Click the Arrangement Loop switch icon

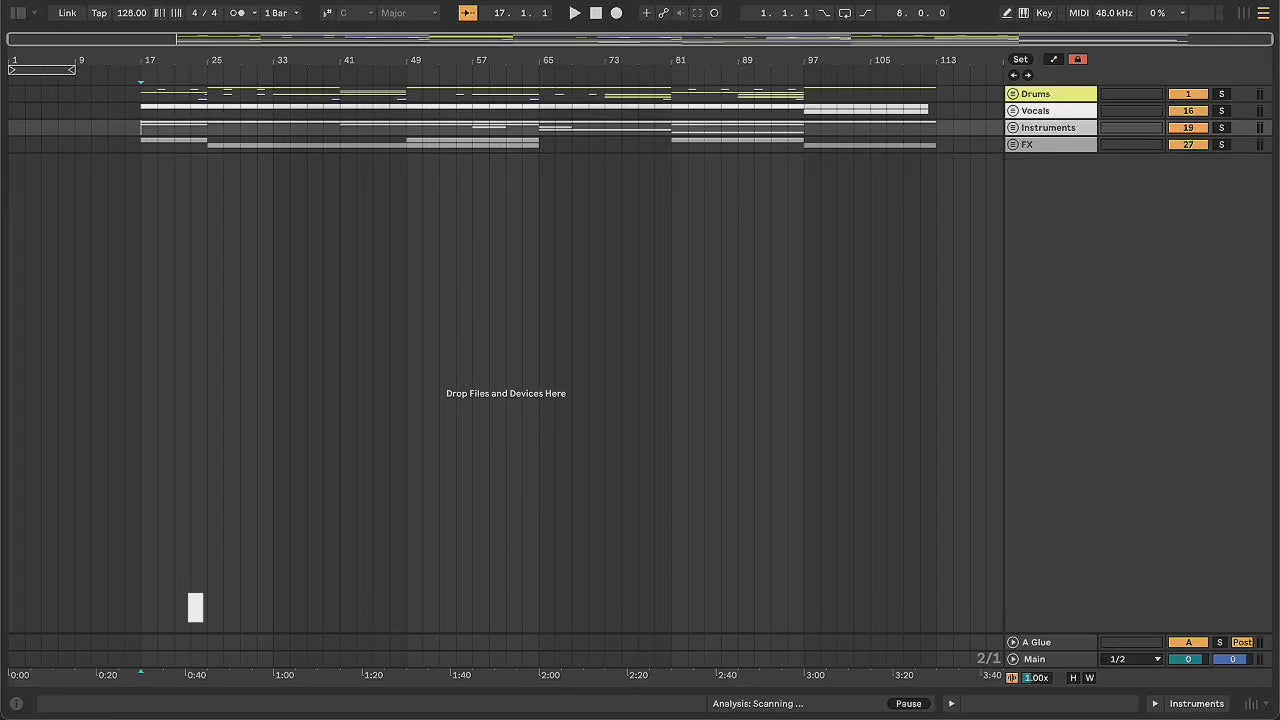click(844, 13)
